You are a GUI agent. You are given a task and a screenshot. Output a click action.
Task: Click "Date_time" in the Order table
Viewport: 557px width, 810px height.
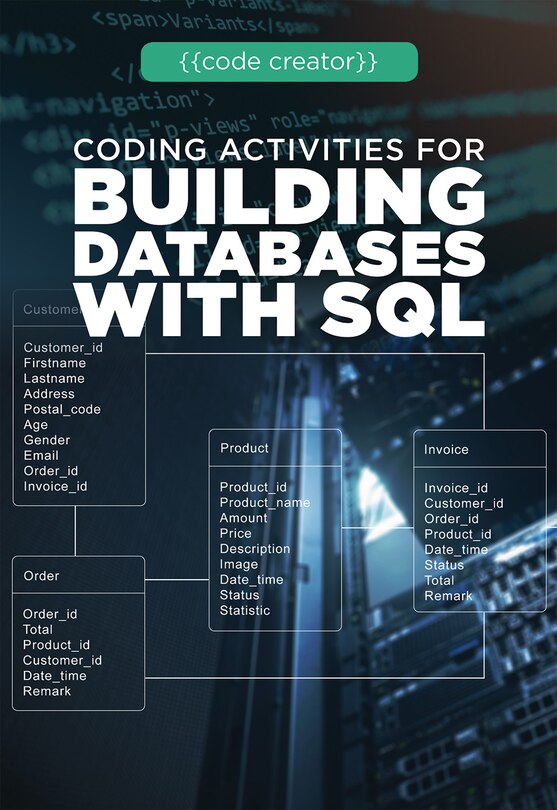coord(55,676)
